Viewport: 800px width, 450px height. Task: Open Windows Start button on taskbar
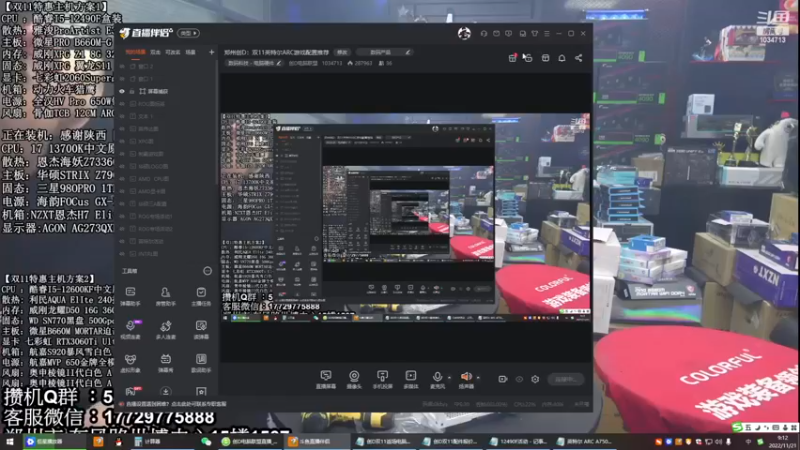coord(10,442)
